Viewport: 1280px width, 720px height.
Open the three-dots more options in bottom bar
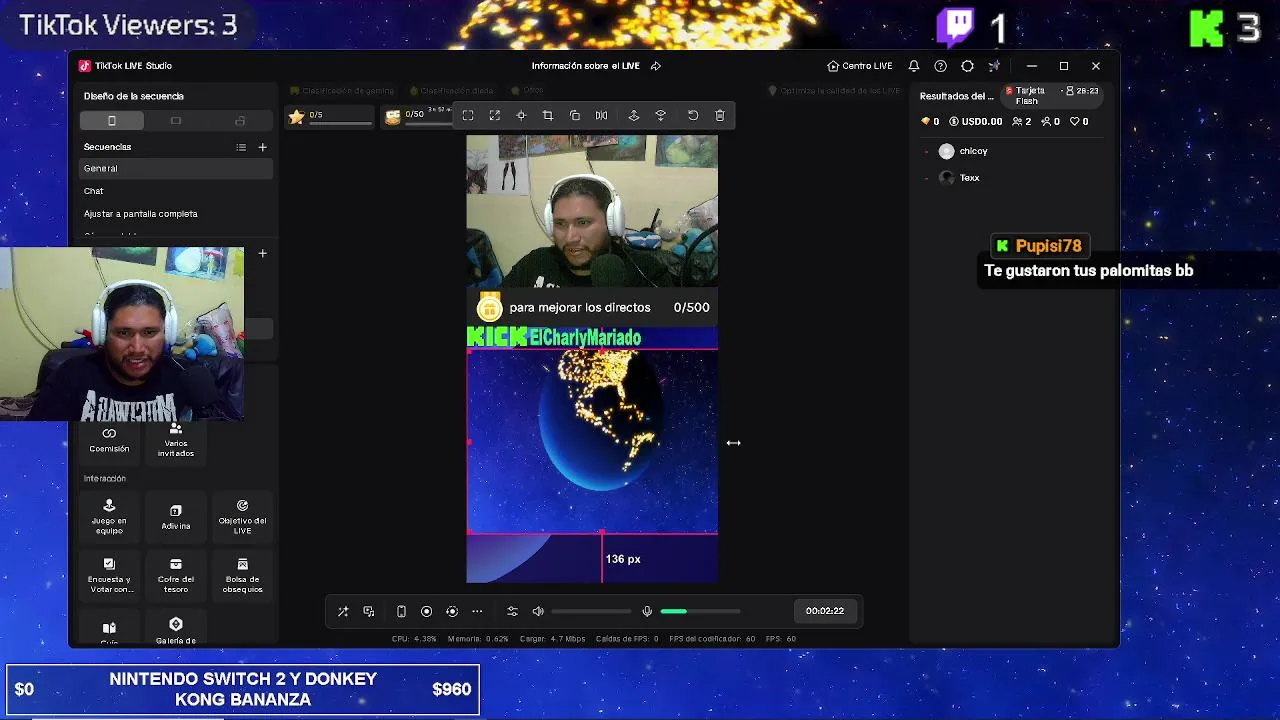click(477, 611)
